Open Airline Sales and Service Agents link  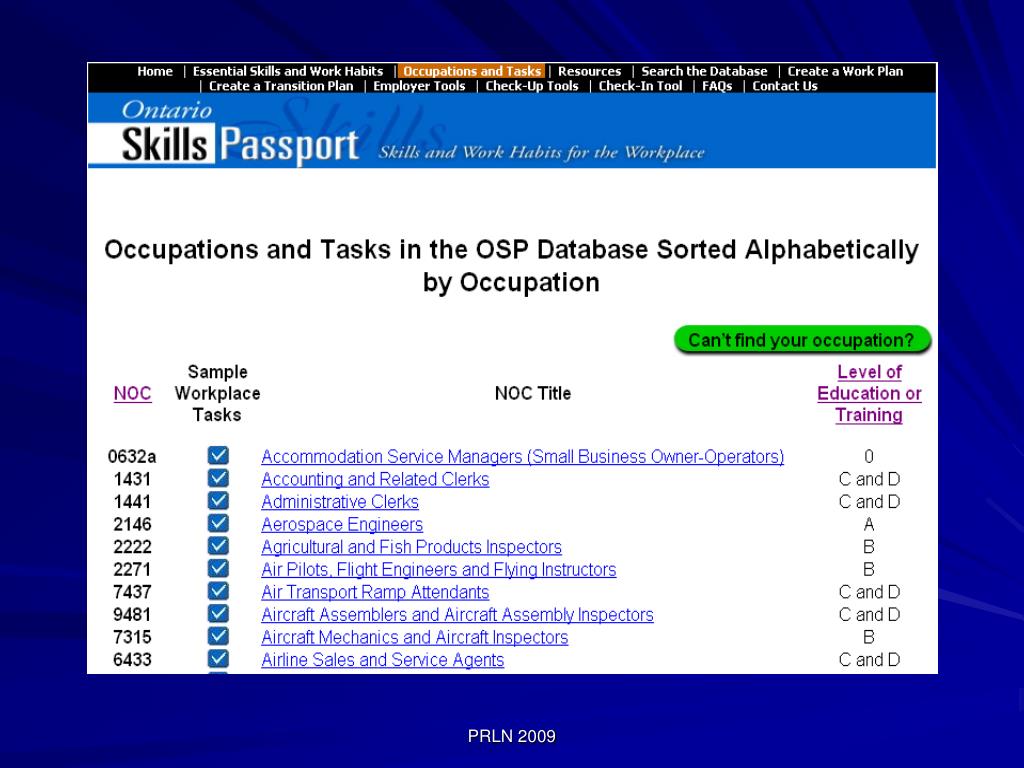coord(382,660)
